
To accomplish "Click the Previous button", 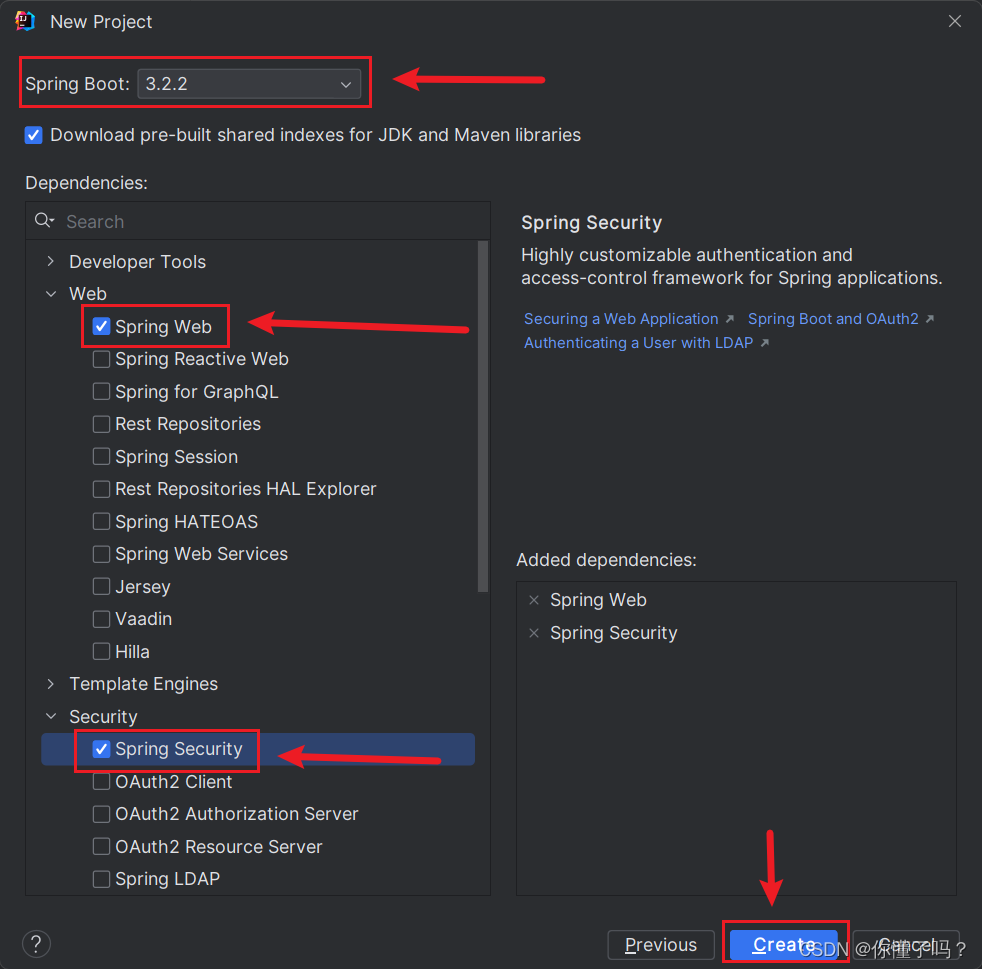I will pos(660,944).
